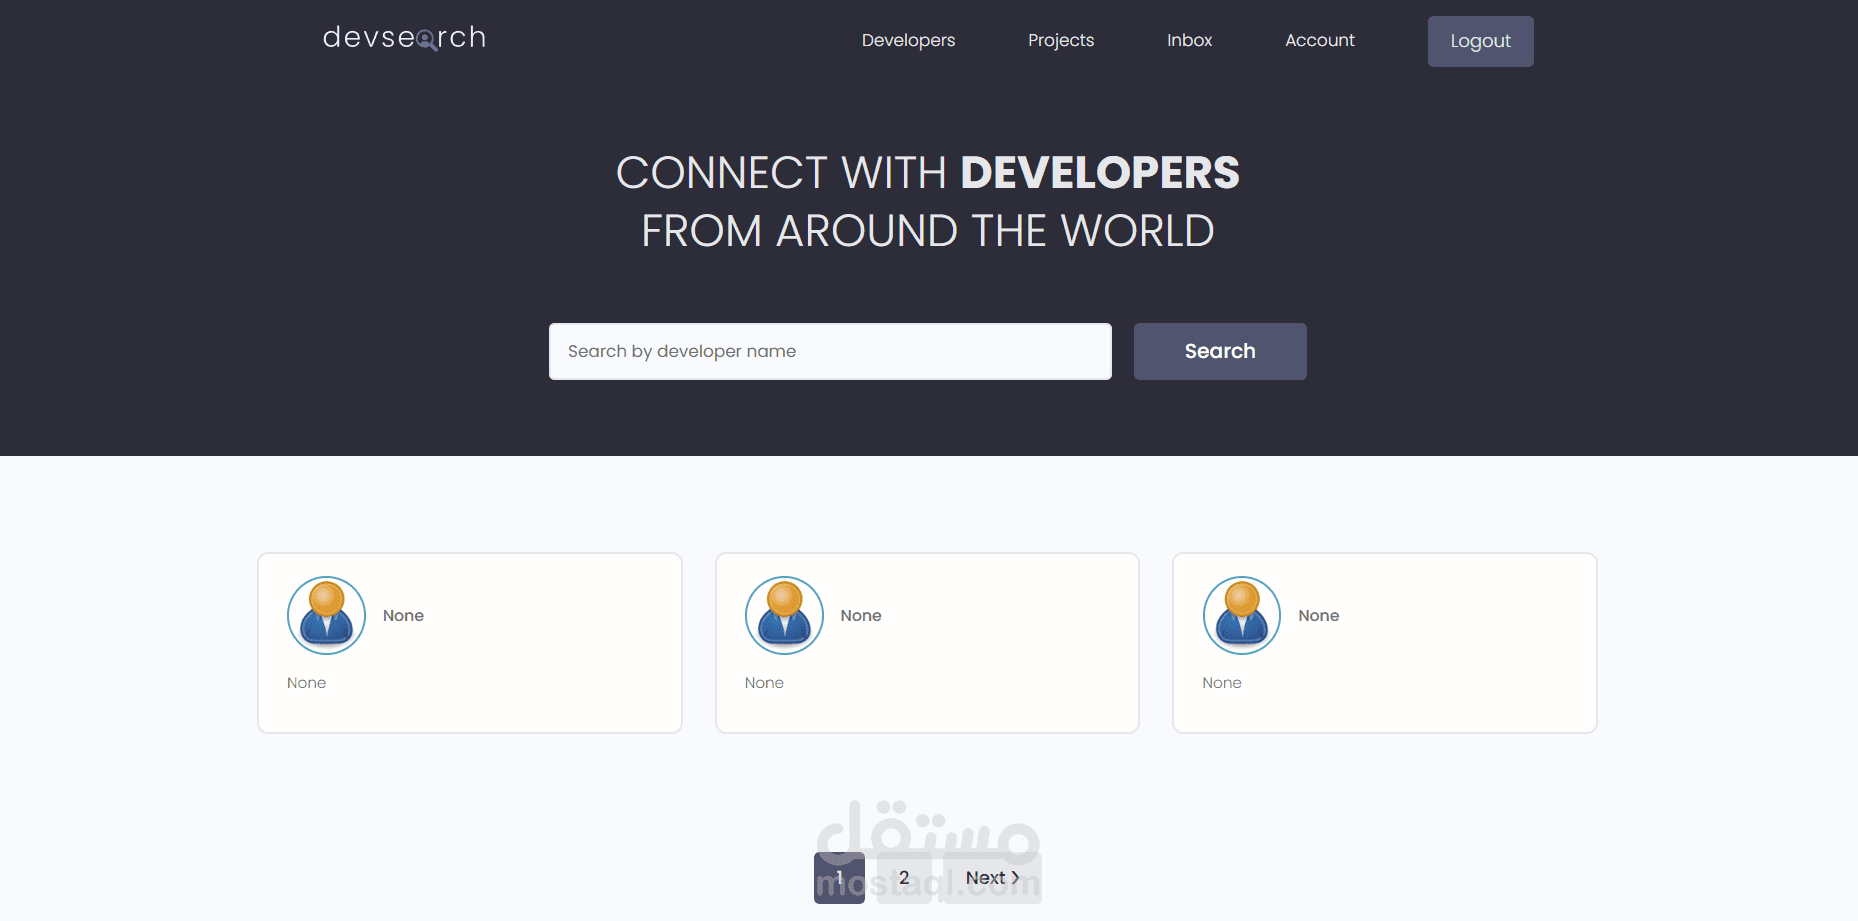
Task: Click the Next pagination button
Action: pos(992,878)
